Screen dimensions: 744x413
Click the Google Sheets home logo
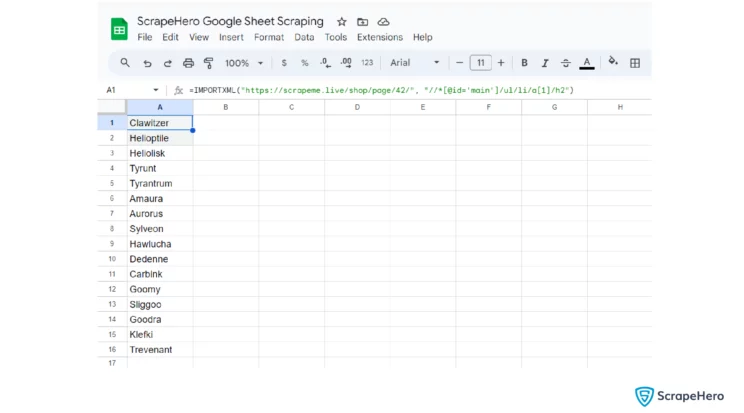pos(119,29)
